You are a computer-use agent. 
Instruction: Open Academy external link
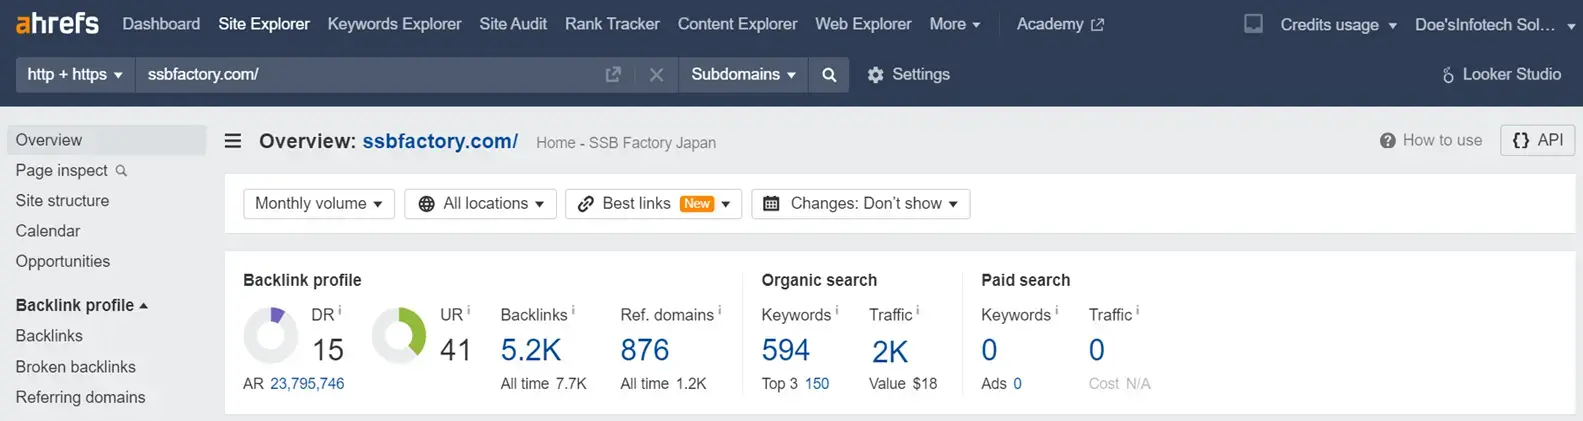(1060, 24)
